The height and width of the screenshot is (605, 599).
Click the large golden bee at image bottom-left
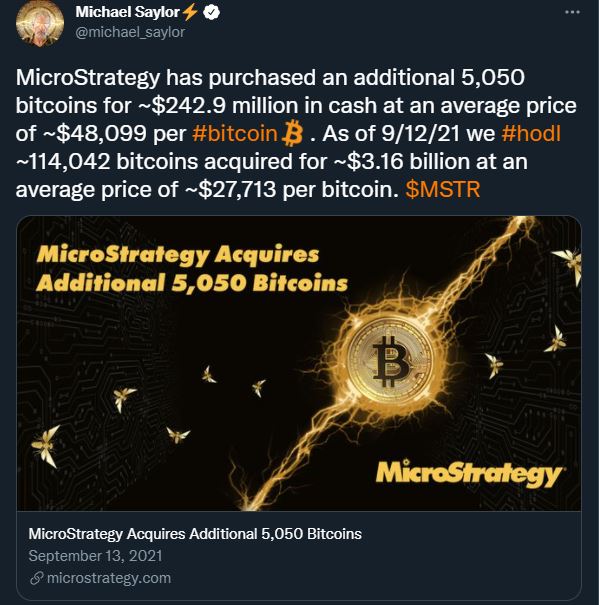click(46, 446)
